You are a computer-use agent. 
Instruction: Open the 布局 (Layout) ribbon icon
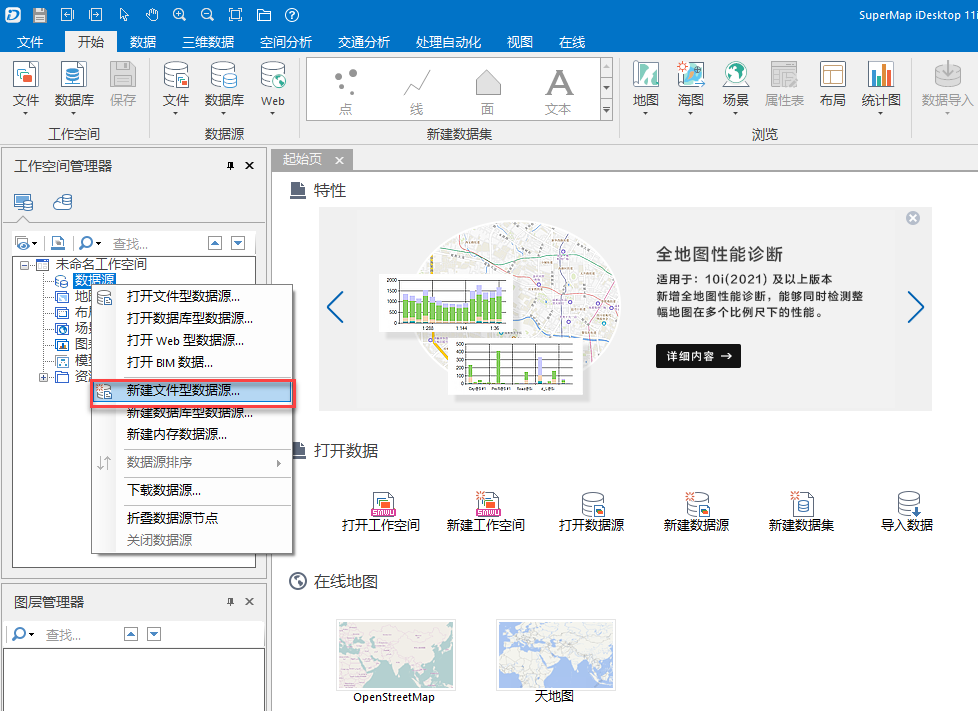pyautogui.click(x=832, y=77)
